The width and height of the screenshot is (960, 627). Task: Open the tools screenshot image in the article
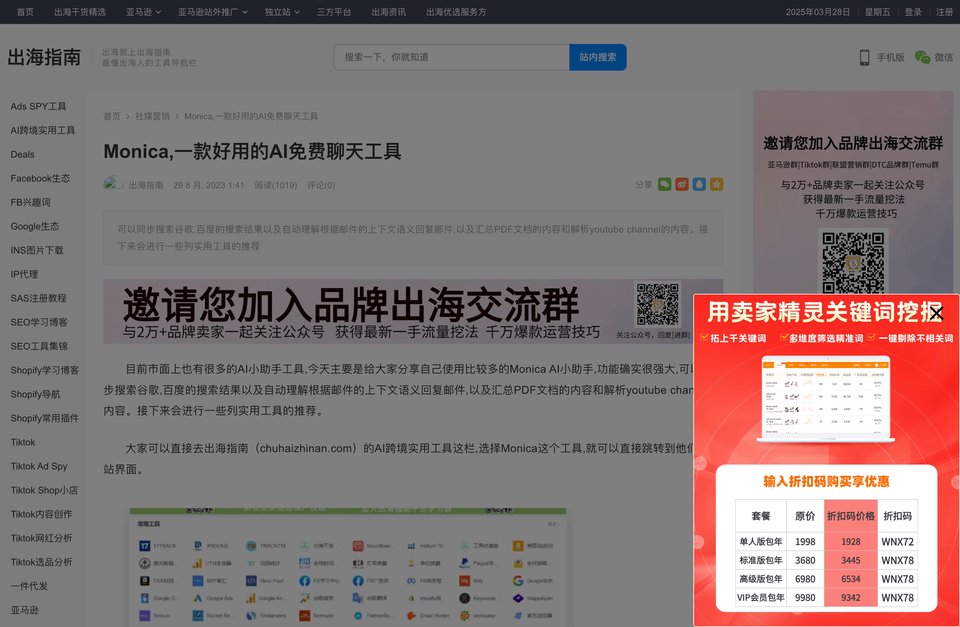pyautogui.click(x=348, y=566)
